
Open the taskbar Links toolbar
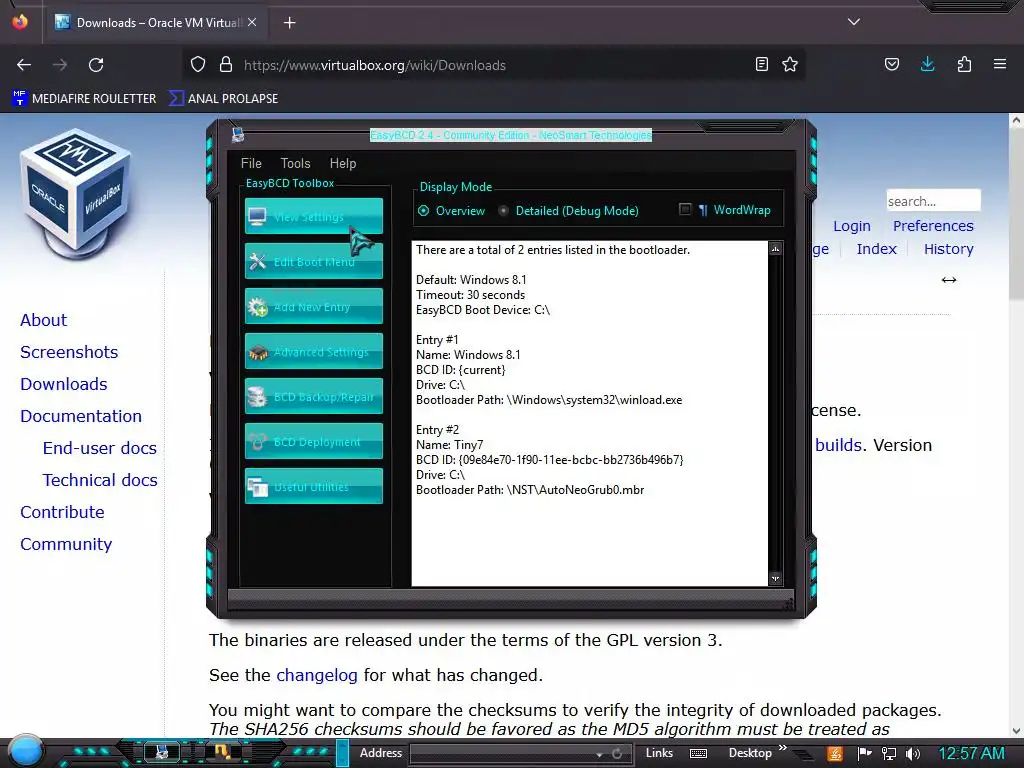coord(659,753)
